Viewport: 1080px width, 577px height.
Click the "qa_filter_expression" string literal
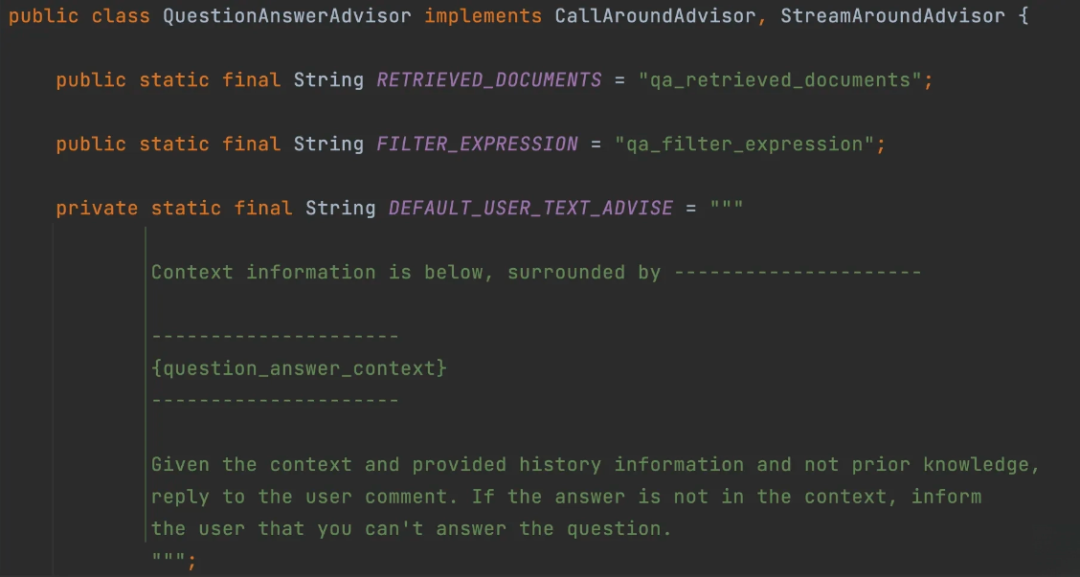point(745,144)
